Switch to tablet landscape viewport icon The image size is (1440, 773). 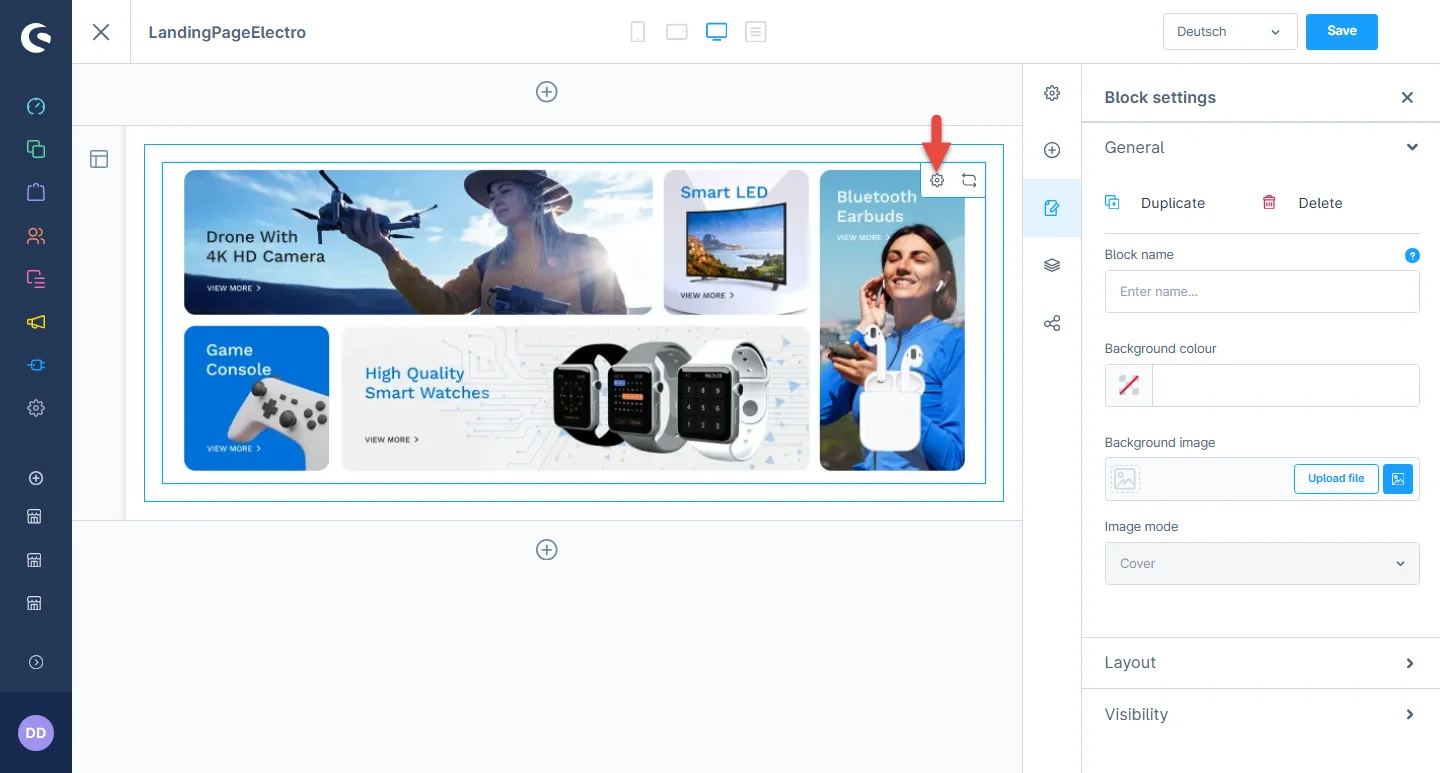click(677, 32)
